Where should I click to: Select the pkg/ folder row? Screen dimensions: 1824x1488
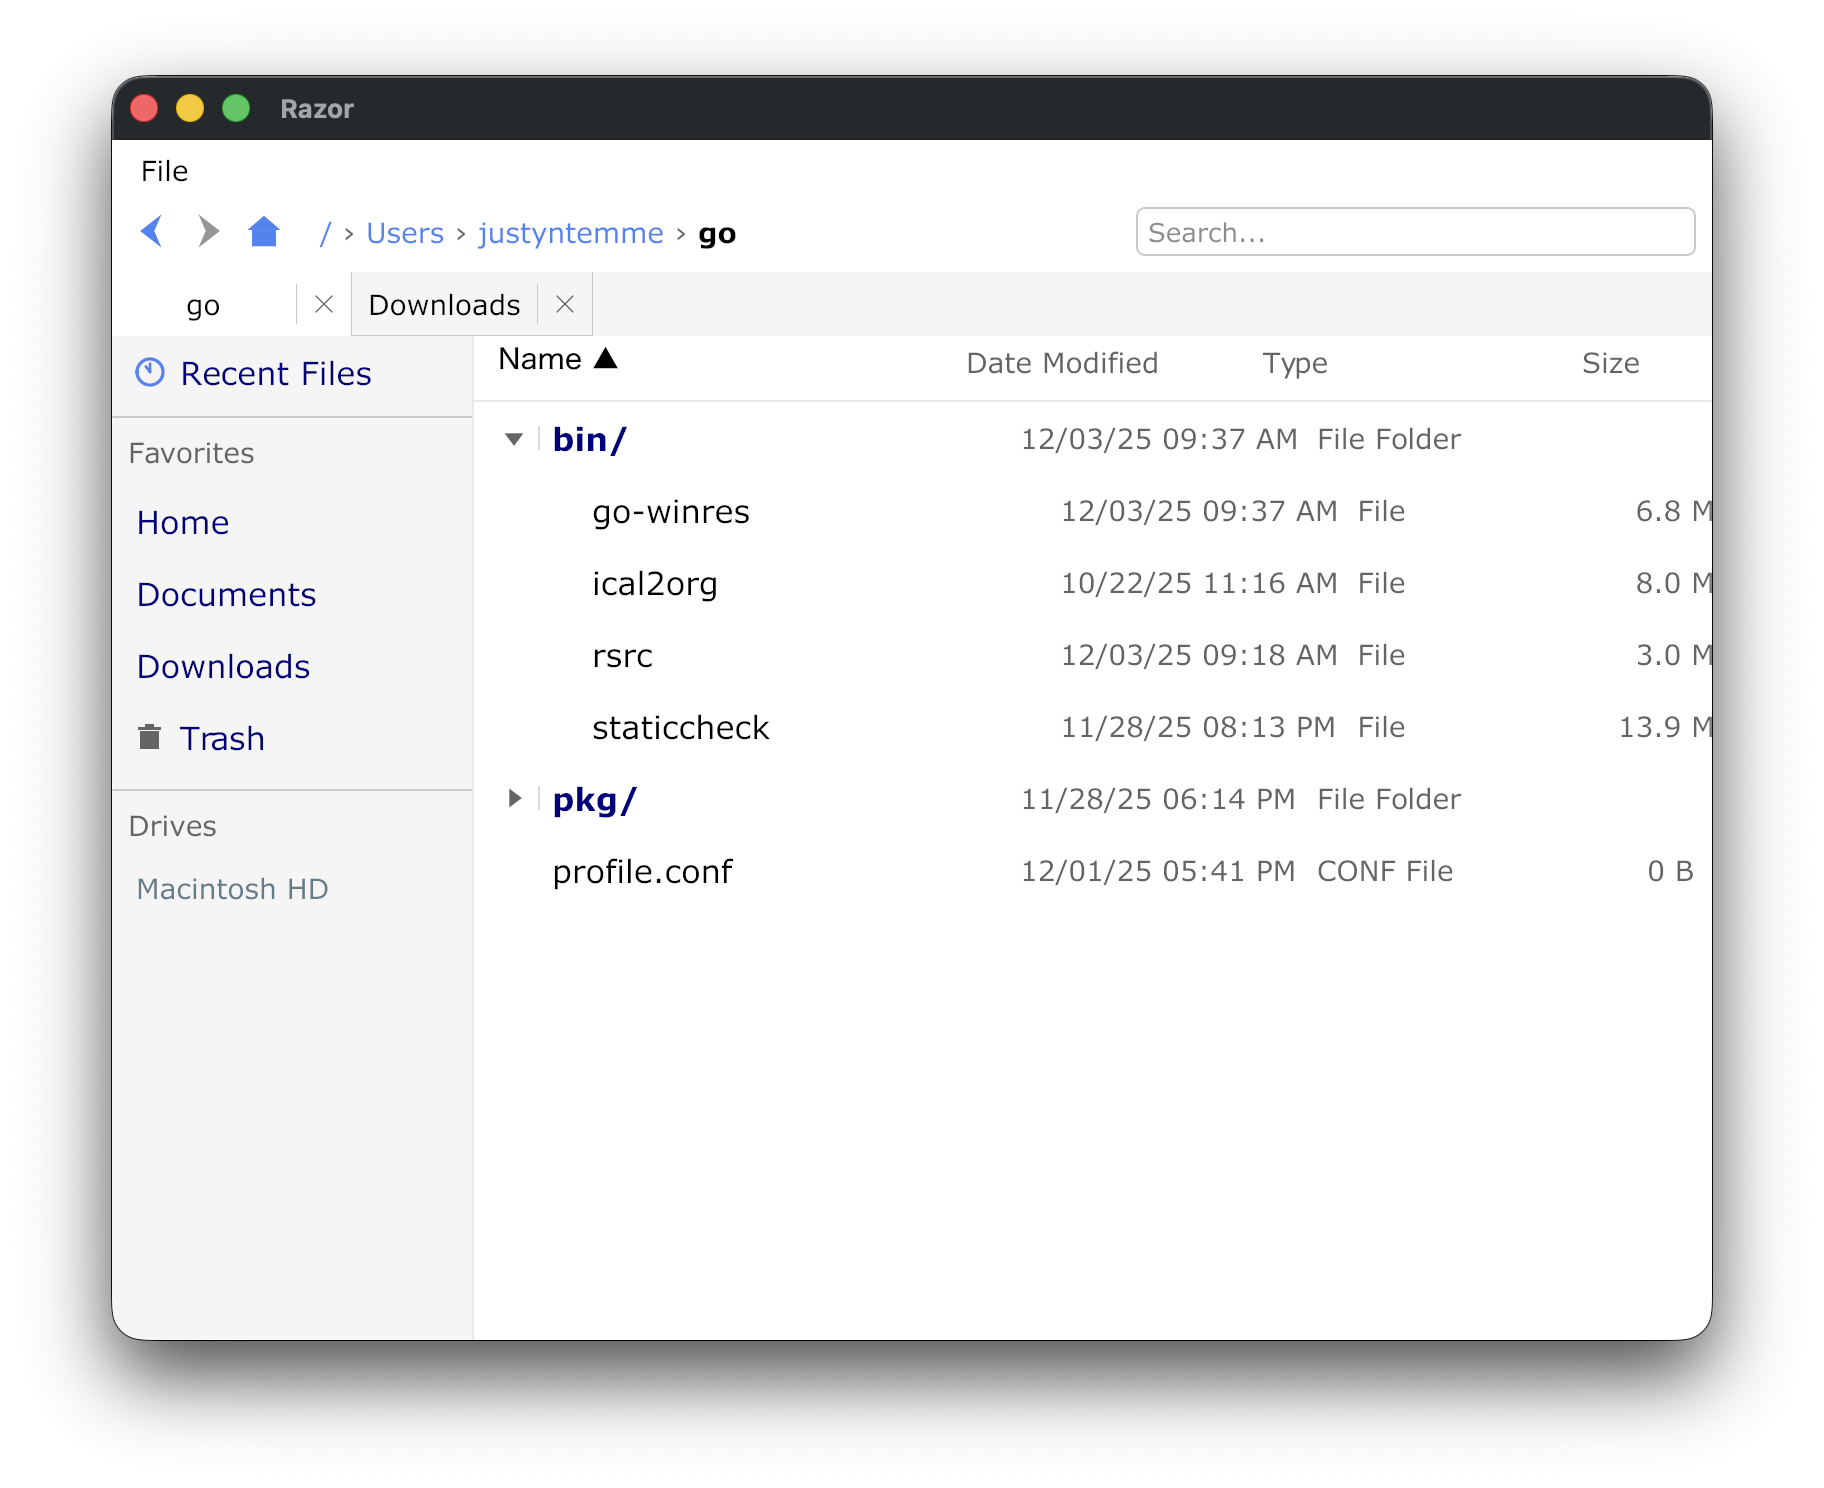pyautogui.click(x=1093, y=799)
